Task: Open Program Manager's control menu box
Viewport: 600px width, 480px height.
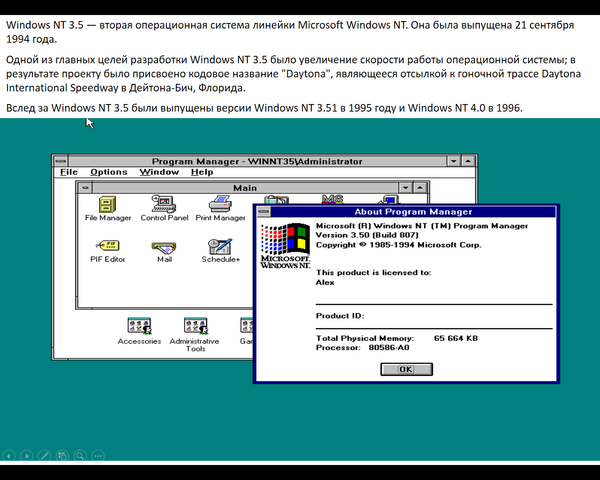Action: click(x=62, y=160)
